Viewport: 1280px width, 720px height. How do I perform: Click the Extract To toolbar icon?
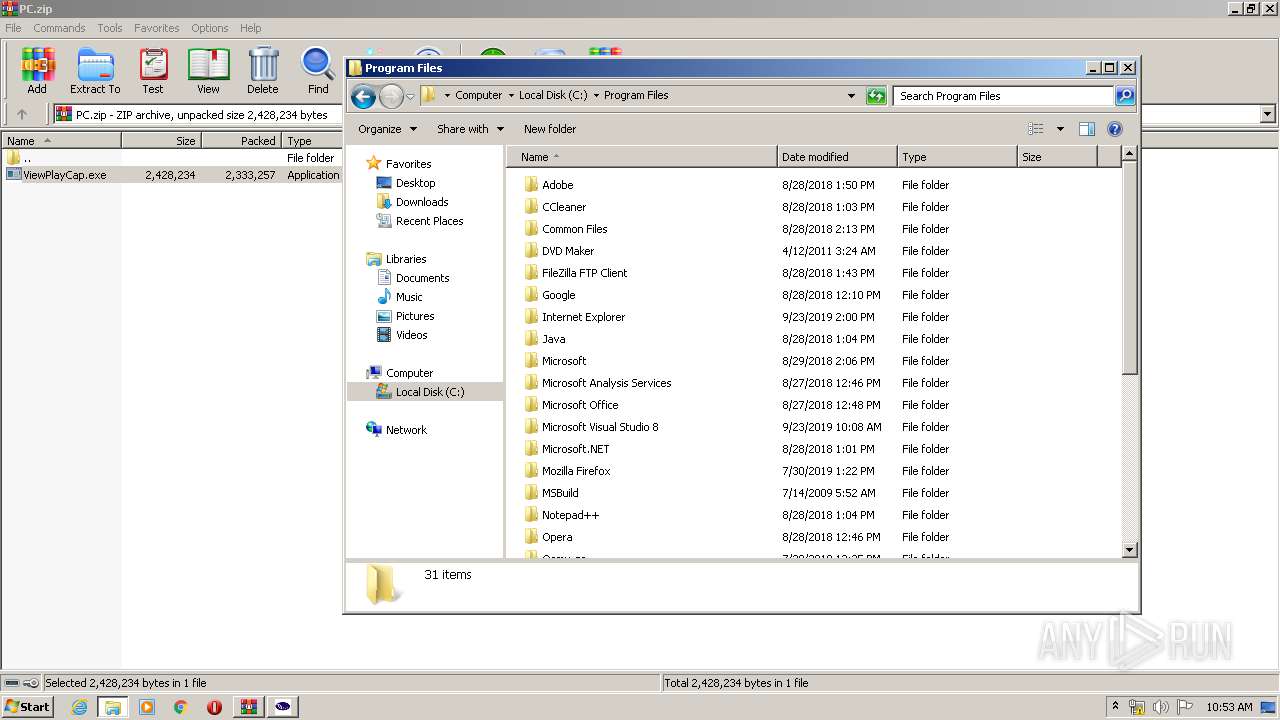[95, 70]
